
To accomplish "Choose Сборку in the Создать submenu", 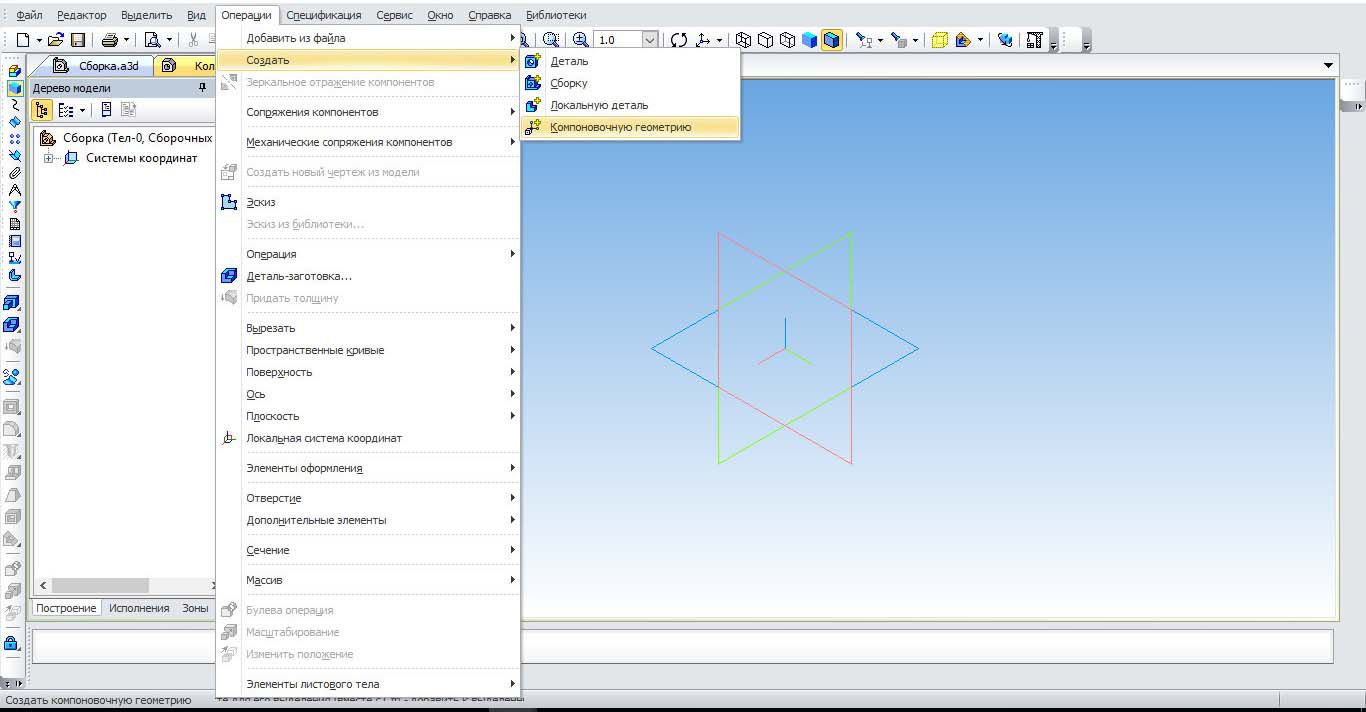I will (x=630, y=83).
